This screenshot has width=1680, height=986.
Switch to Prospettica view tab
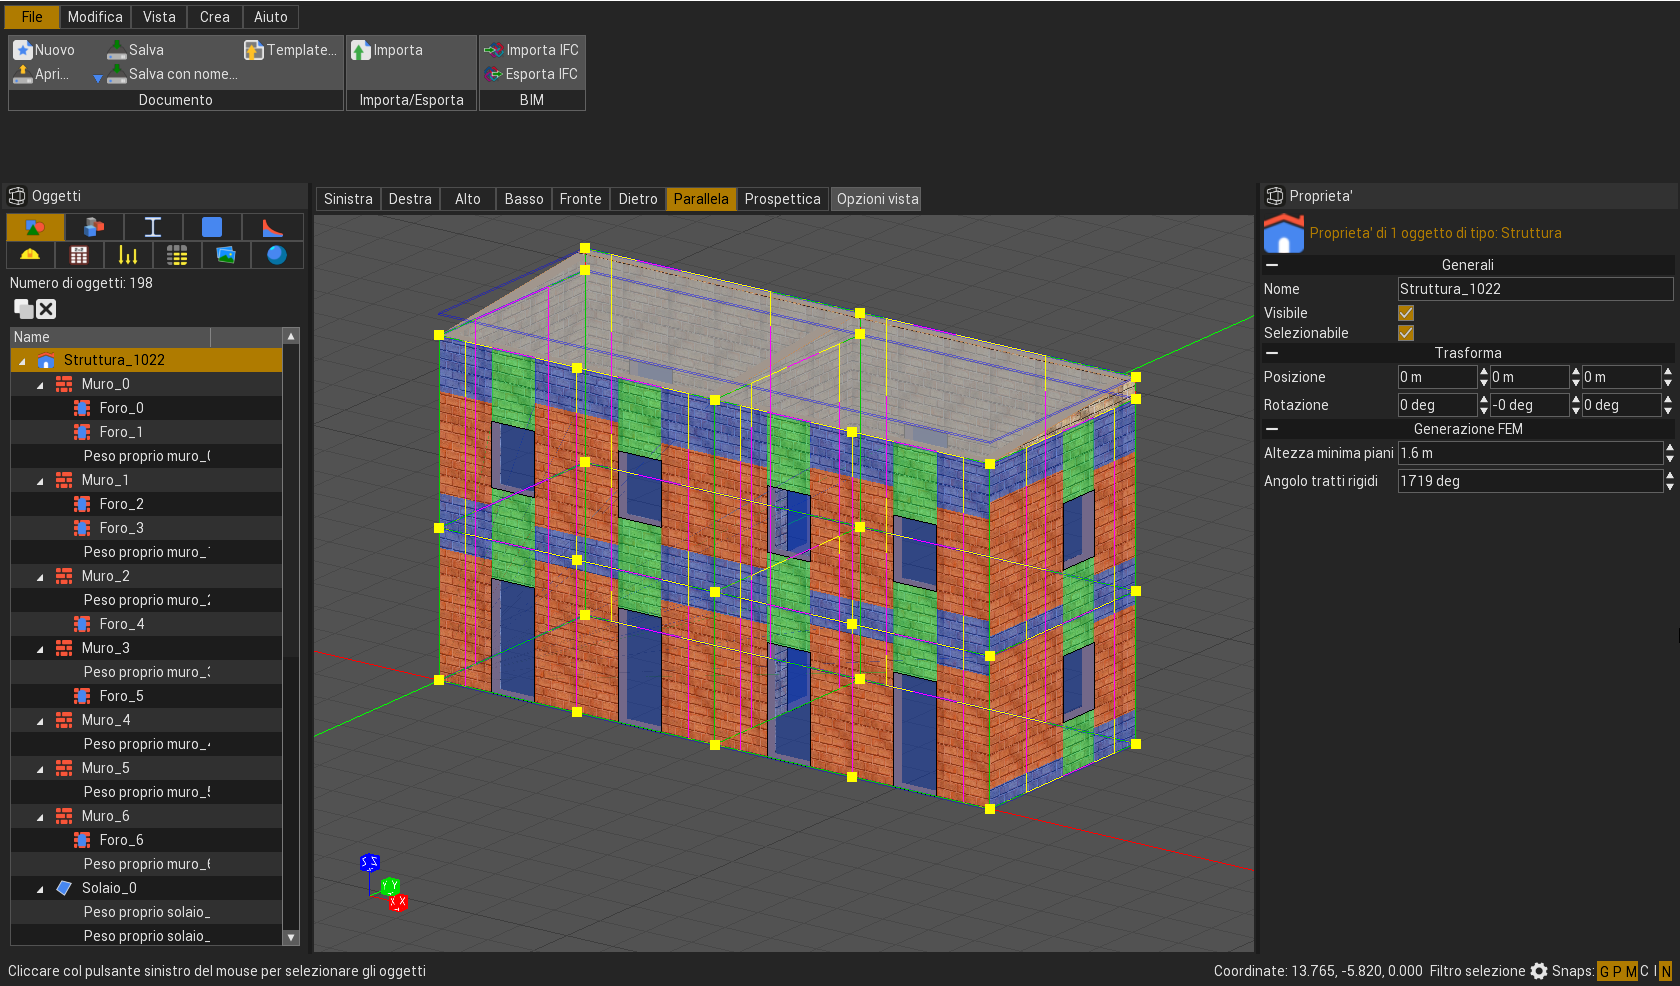pos(783,199)
